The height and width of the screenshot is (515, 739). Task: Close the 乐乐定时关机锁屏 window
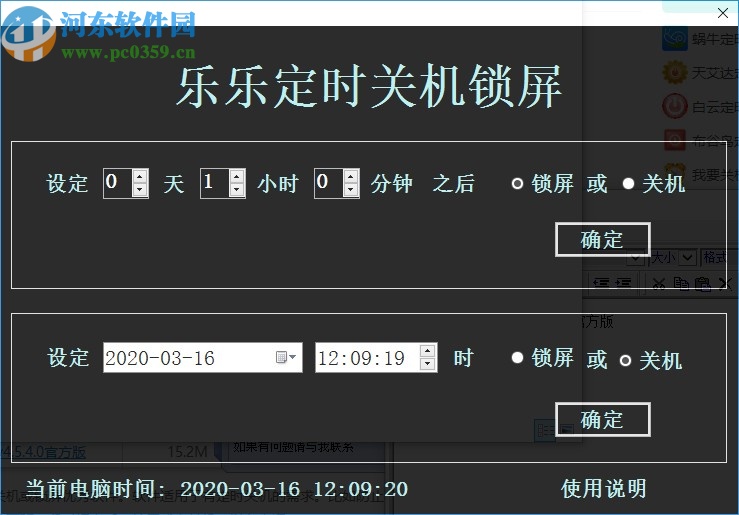723,13
